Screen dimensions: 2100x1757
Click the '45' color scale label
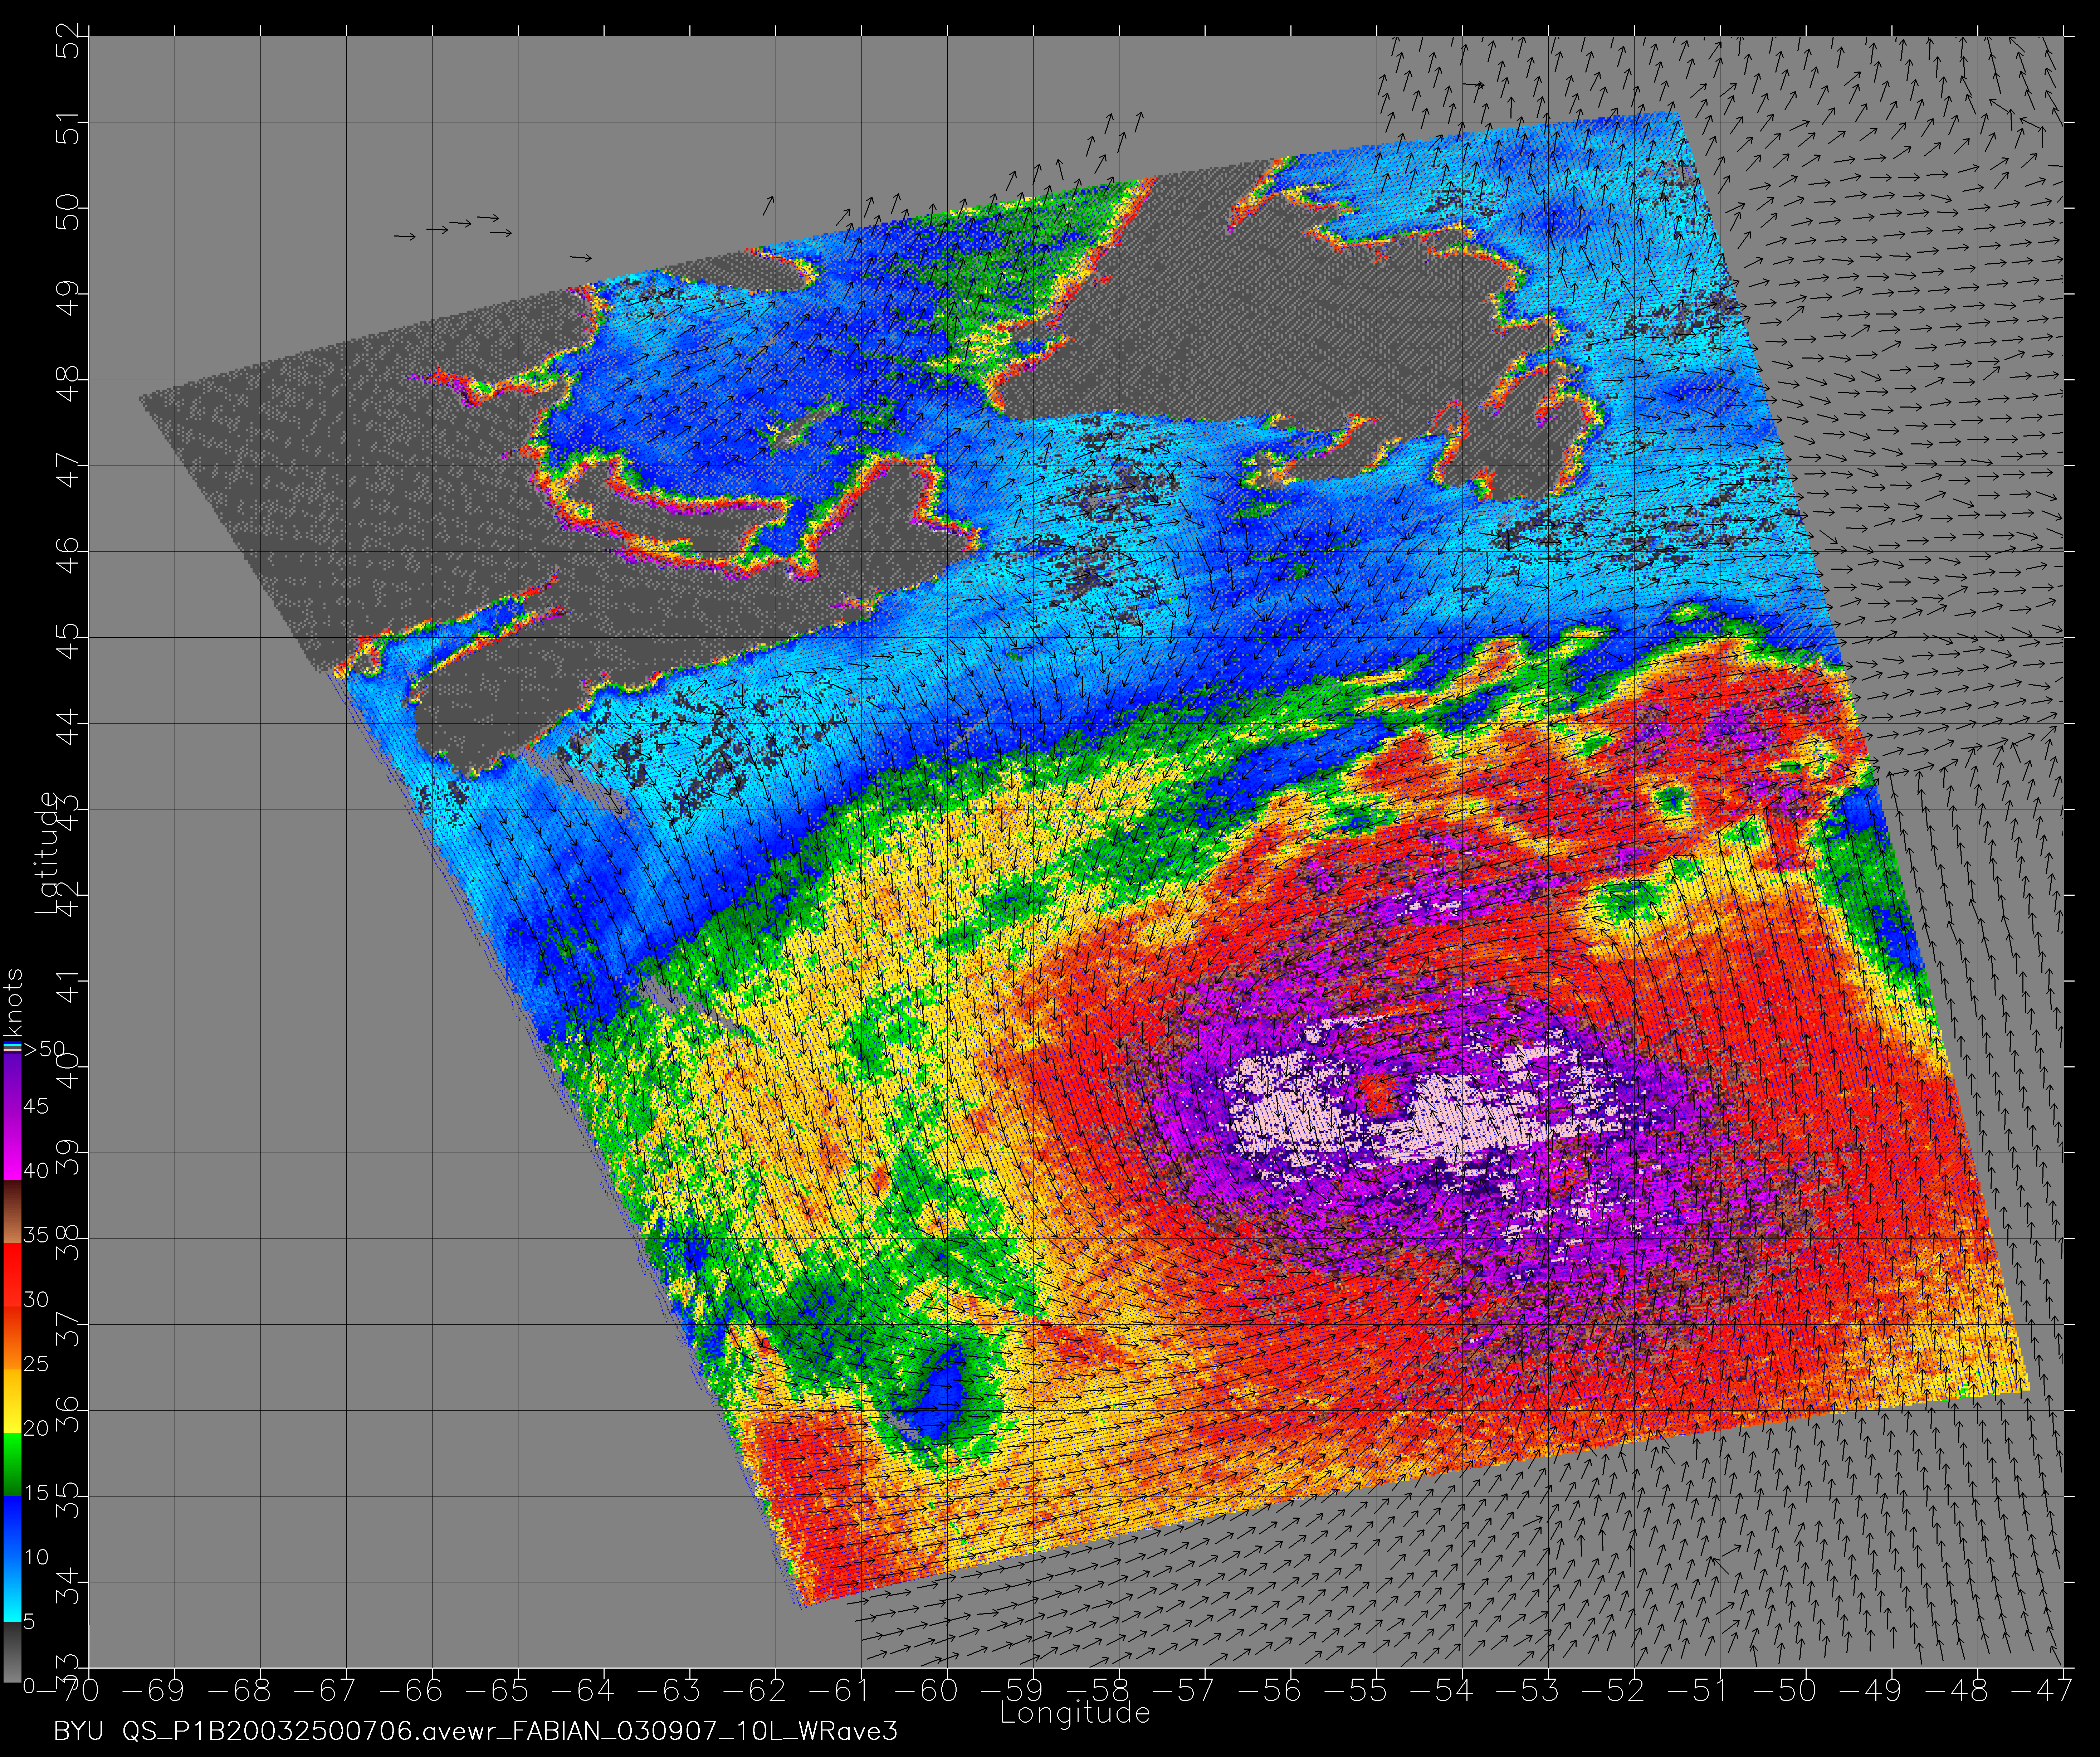[36, 1106]
